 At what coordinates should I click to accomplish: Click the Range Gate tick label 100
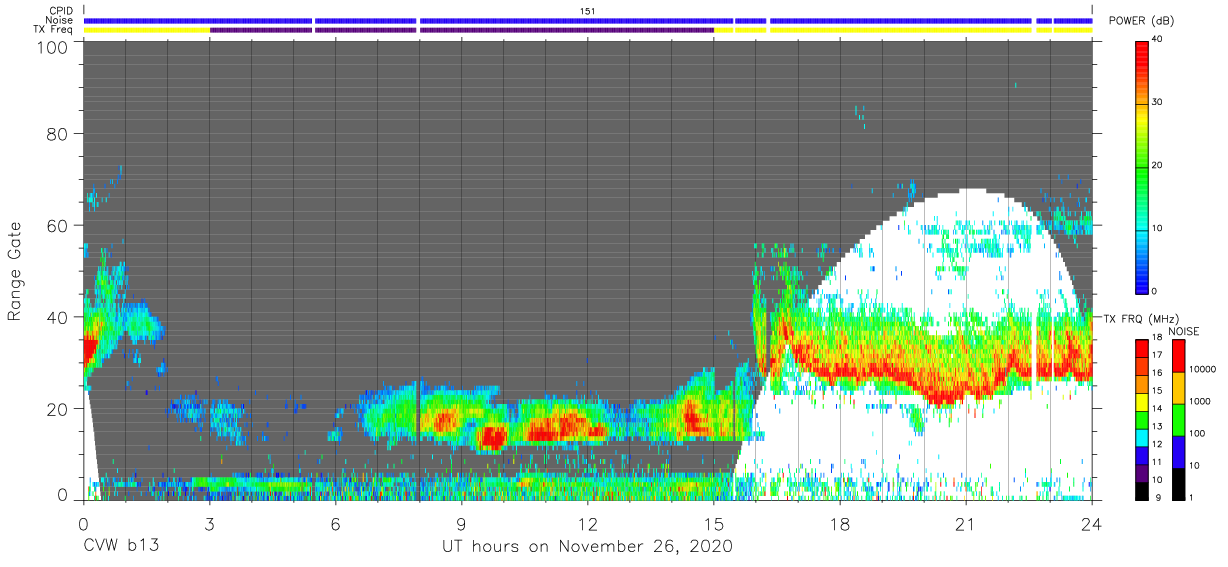(x=52, y=47)
